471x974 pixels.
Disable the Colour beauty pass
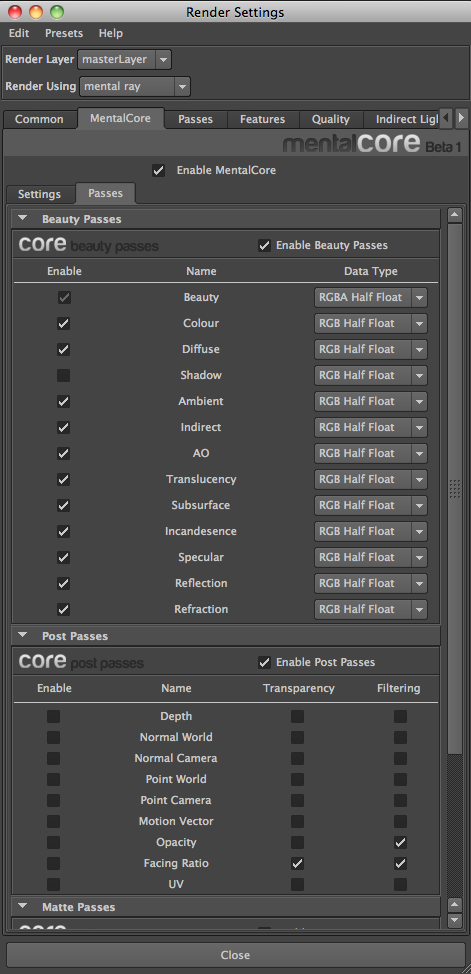(63, 324)
